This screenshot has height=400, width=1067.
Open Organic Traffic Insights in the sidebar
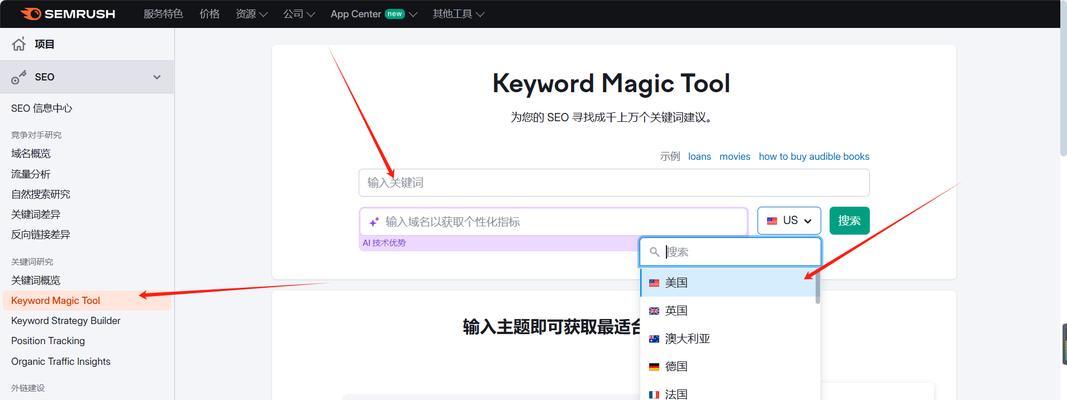coord(61,361)
